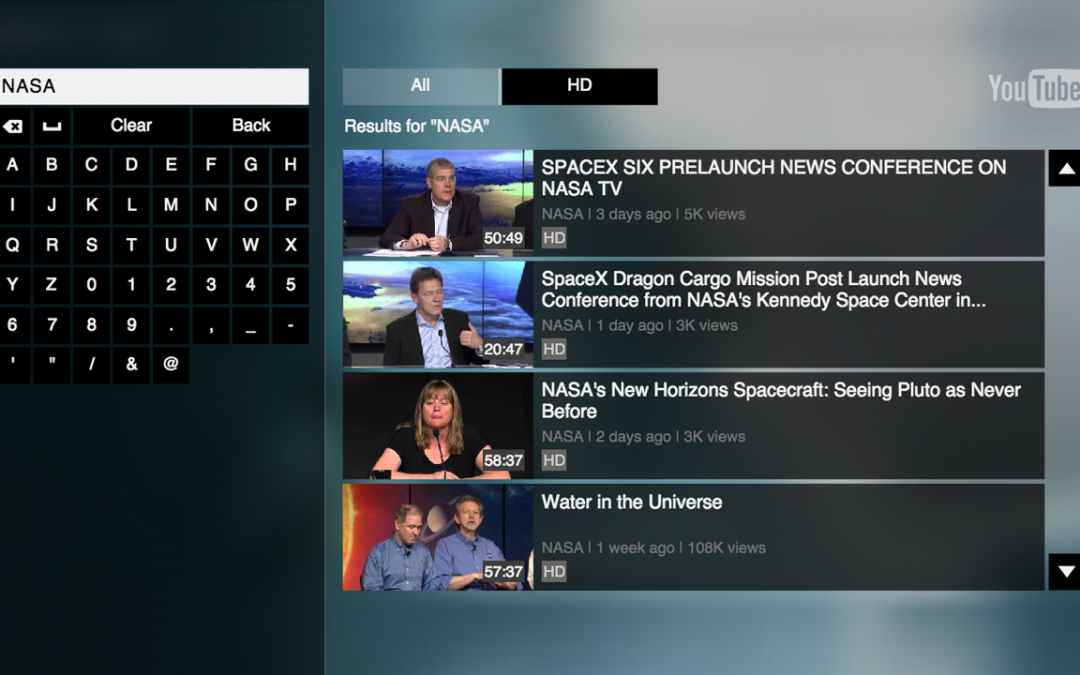The height and width of the screenshot is (675, 1080).
Task: Select the Back key on keyboard
Action: click(251, 126)
